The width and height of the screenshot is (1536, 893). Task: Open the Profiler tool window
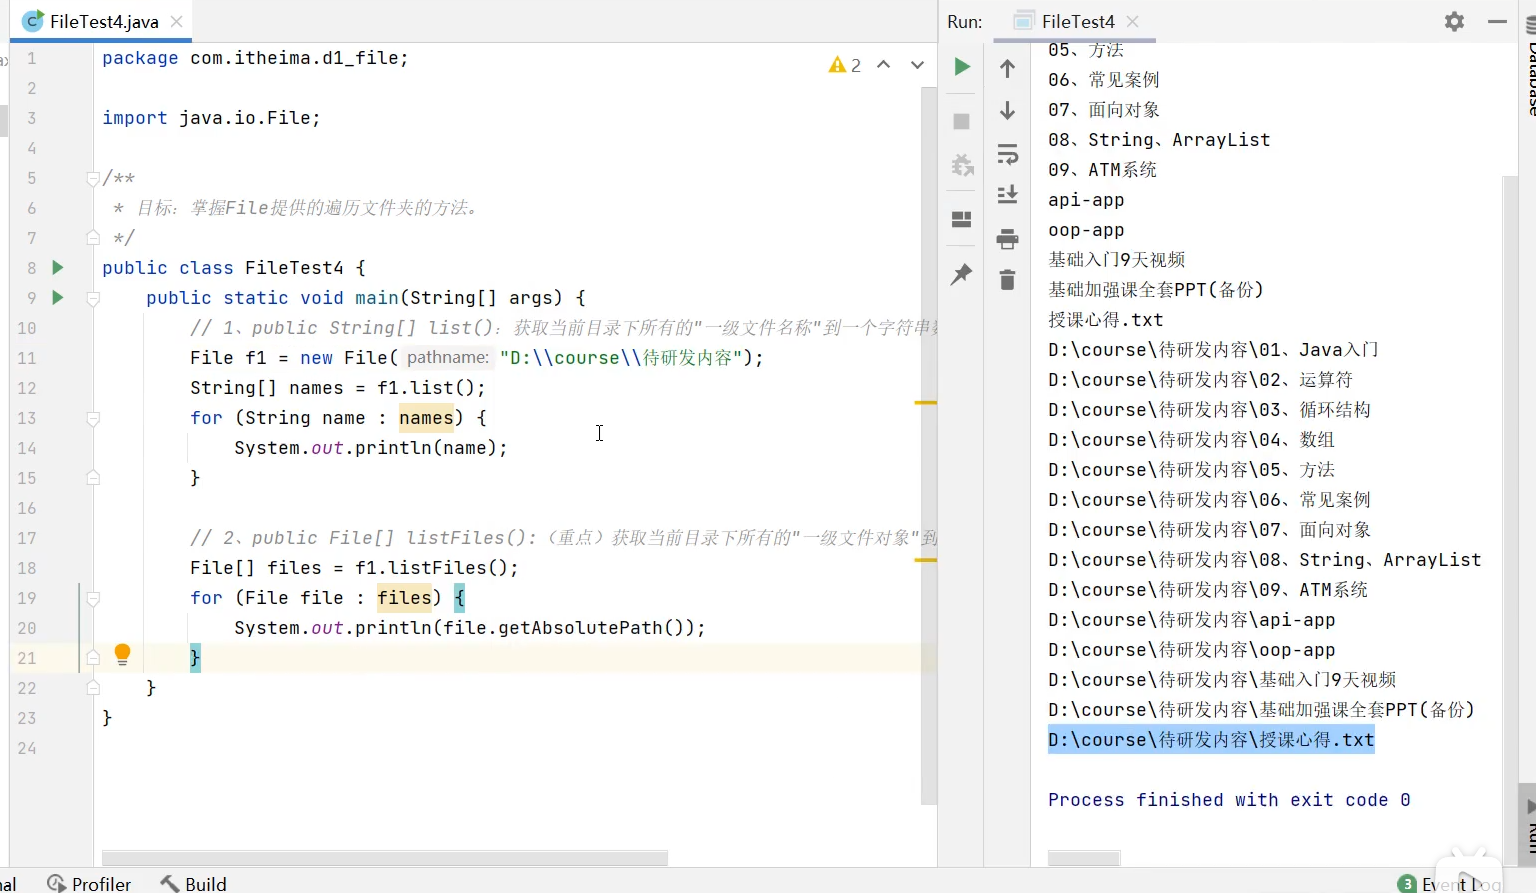[89, 883]
